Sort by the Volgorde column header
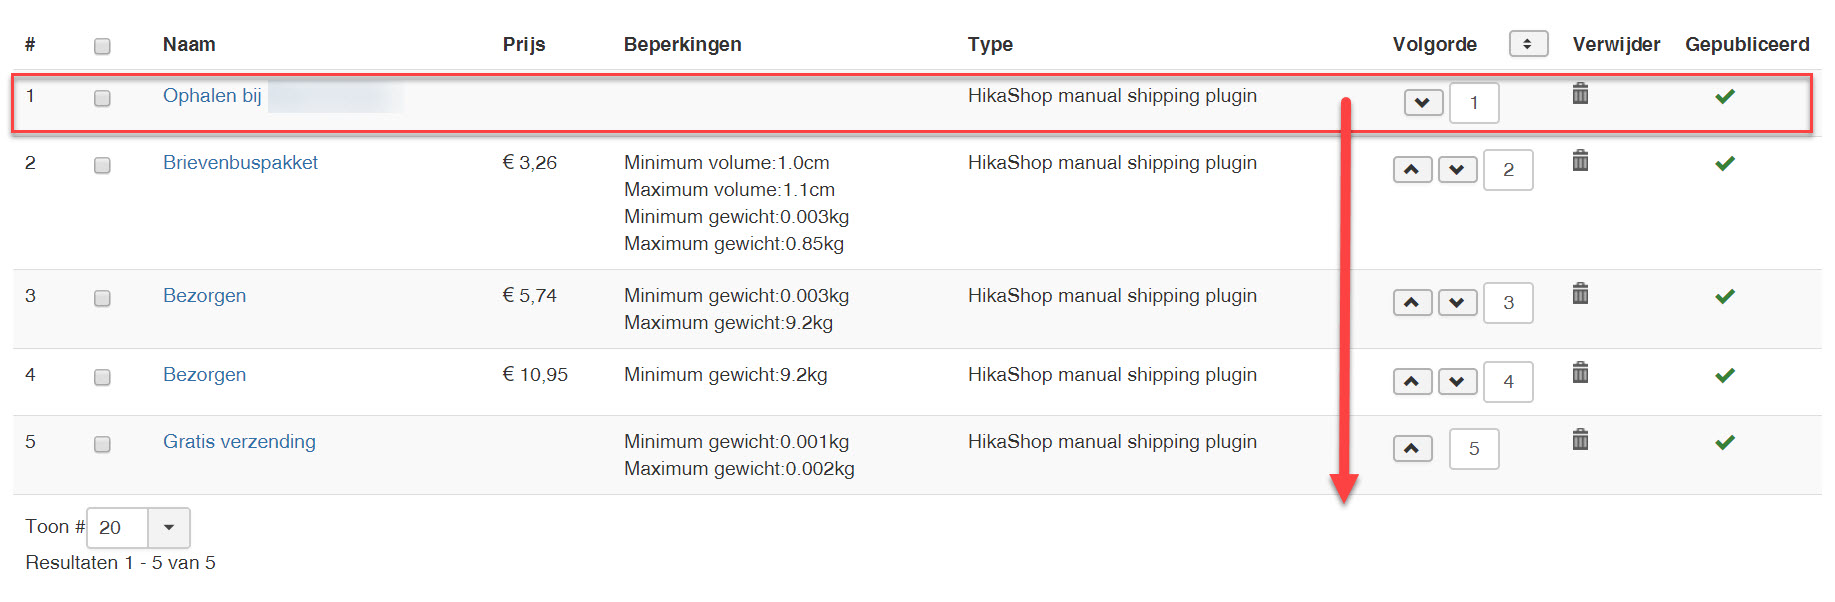 tap(1434, 44)
